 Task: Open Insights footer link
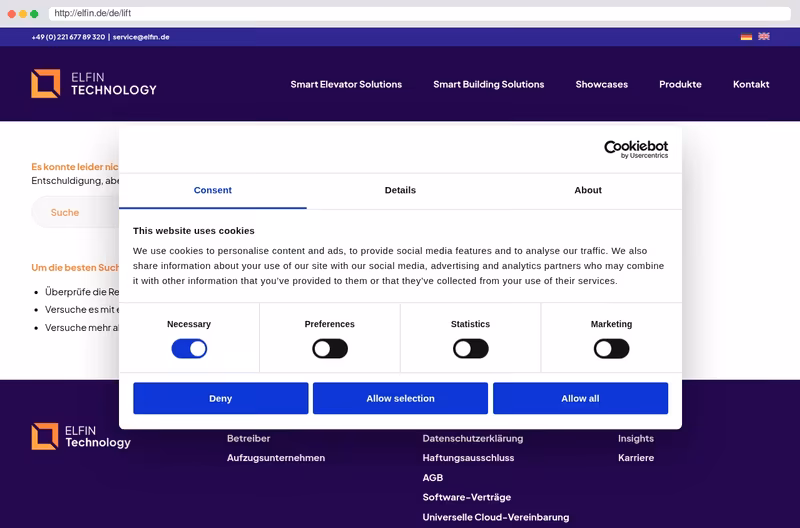pyautogui.click(x=636, y=438)
